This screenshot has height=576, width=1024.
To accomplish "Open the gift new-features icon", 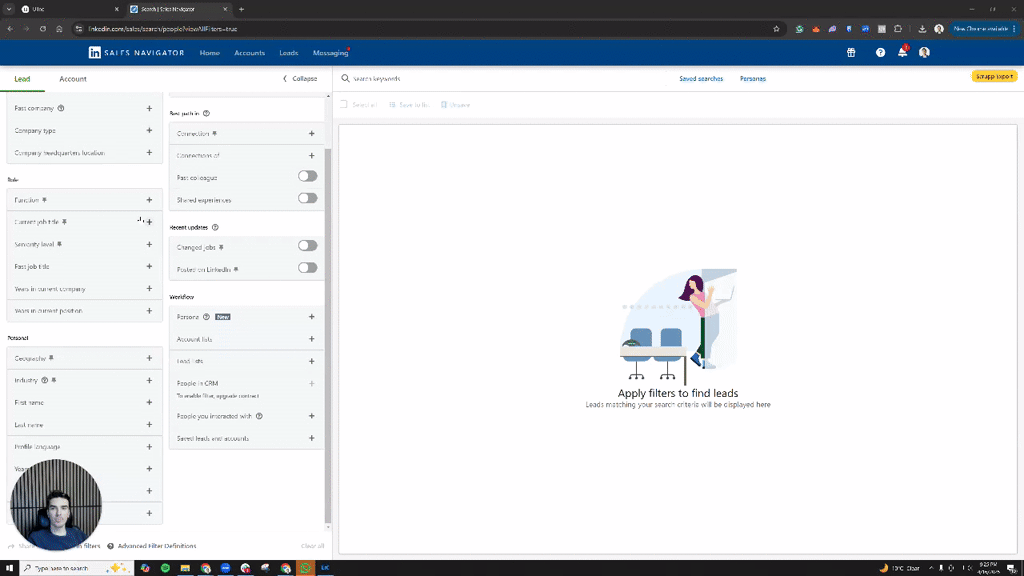I will tap(851, 52).
